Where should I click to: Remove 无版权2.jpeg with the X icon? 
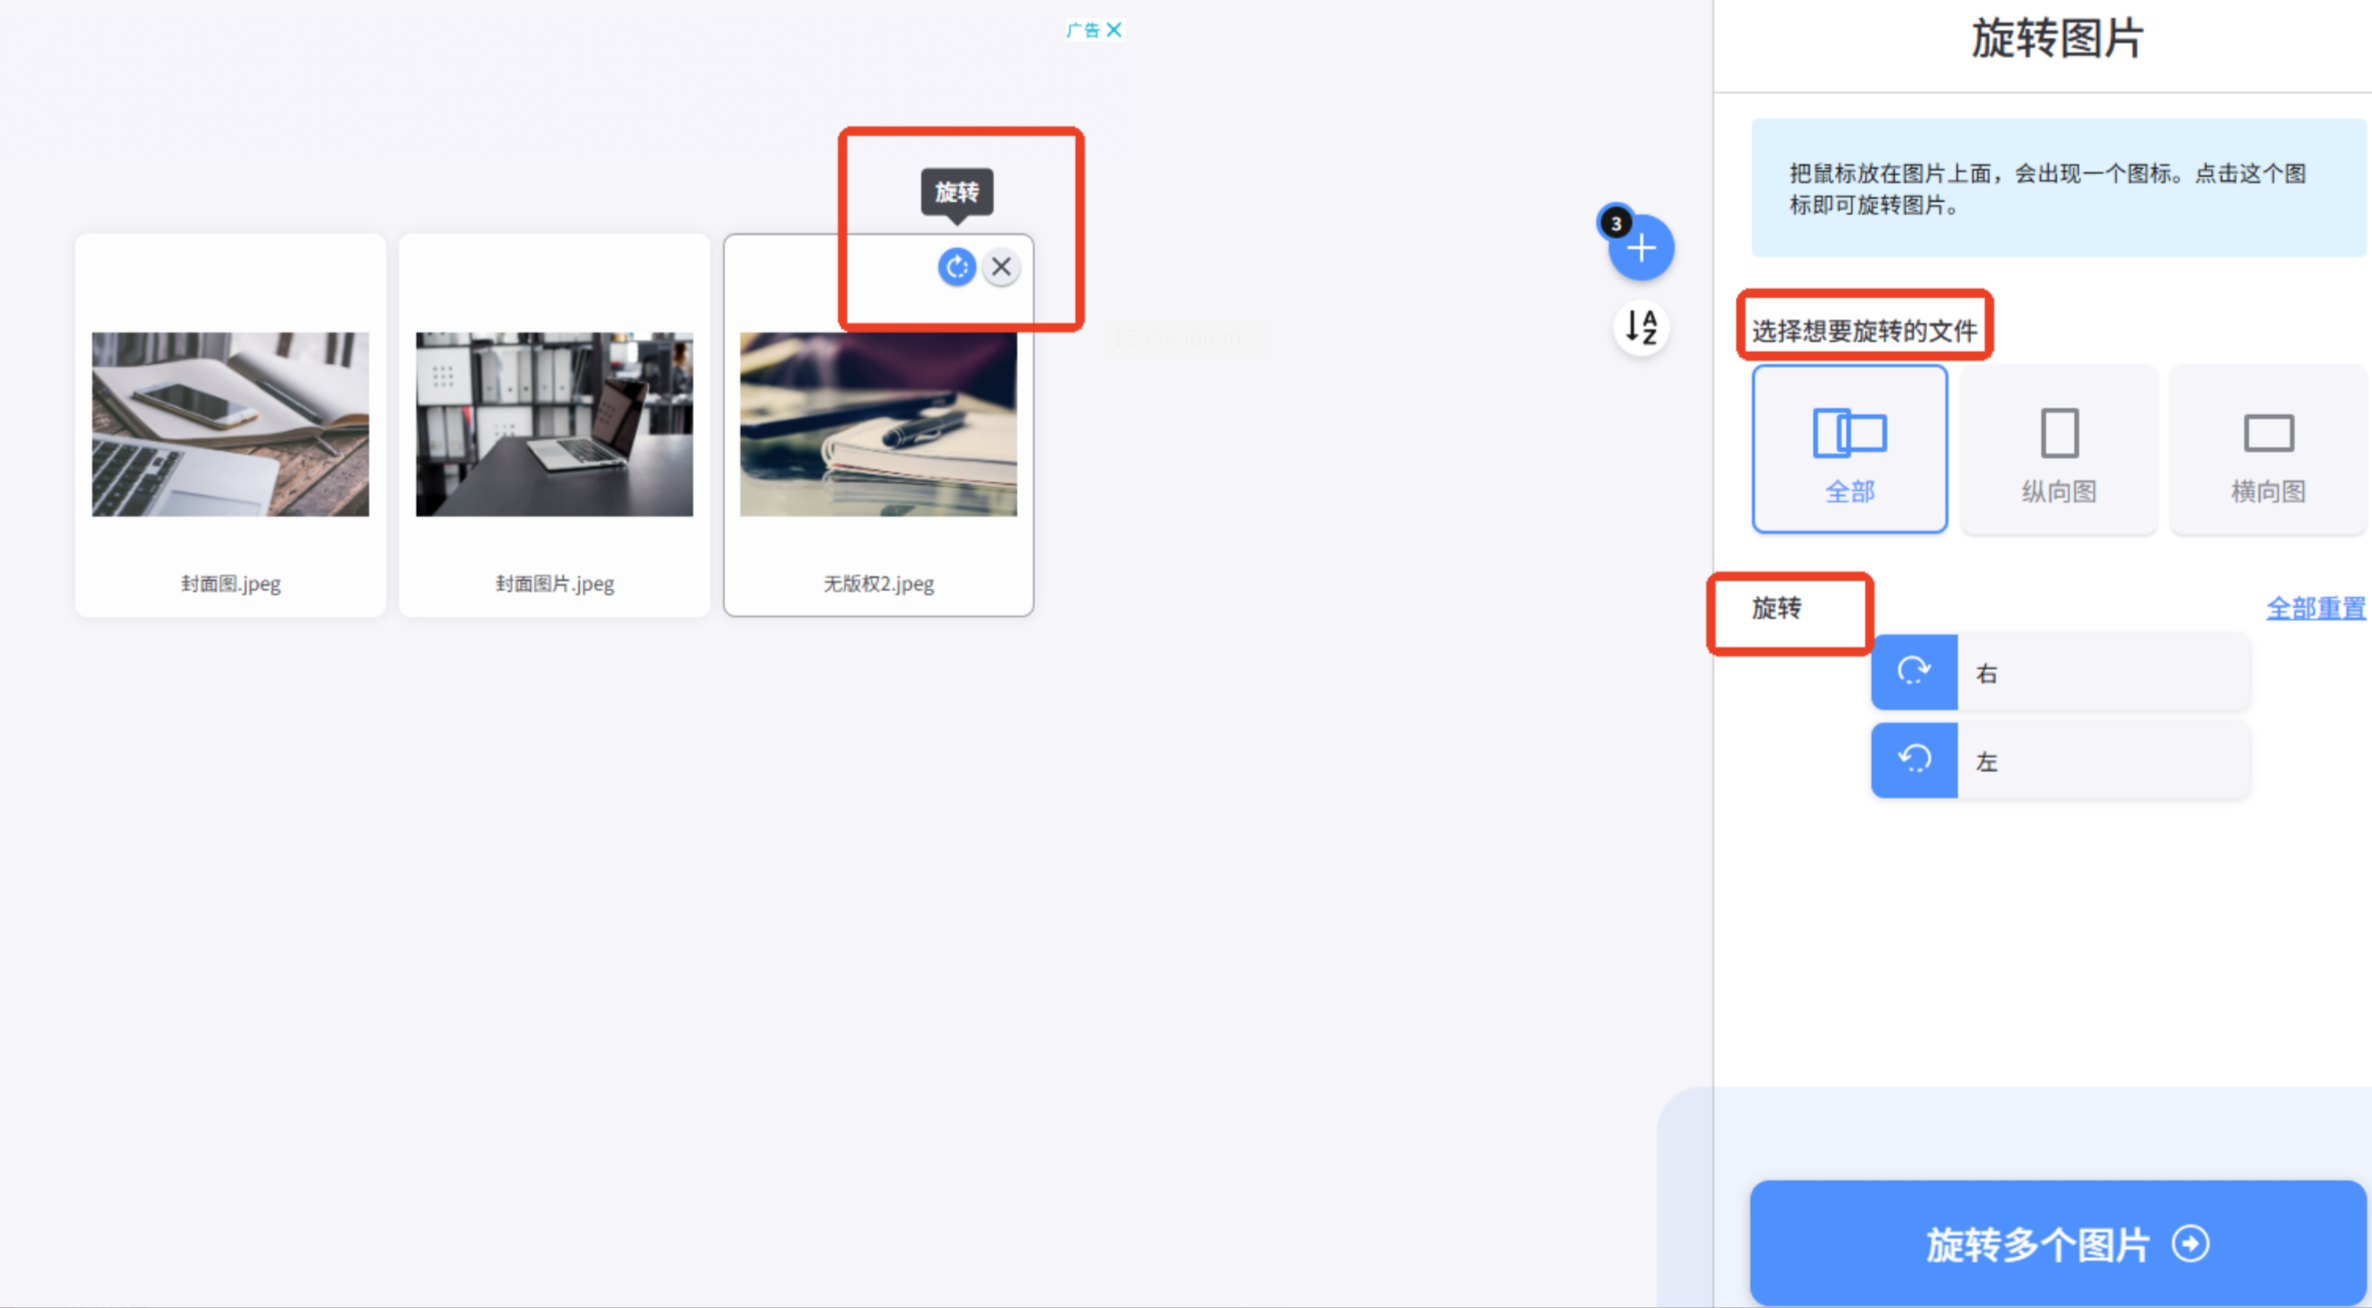pyautogui.click(x=1001, y=267)
